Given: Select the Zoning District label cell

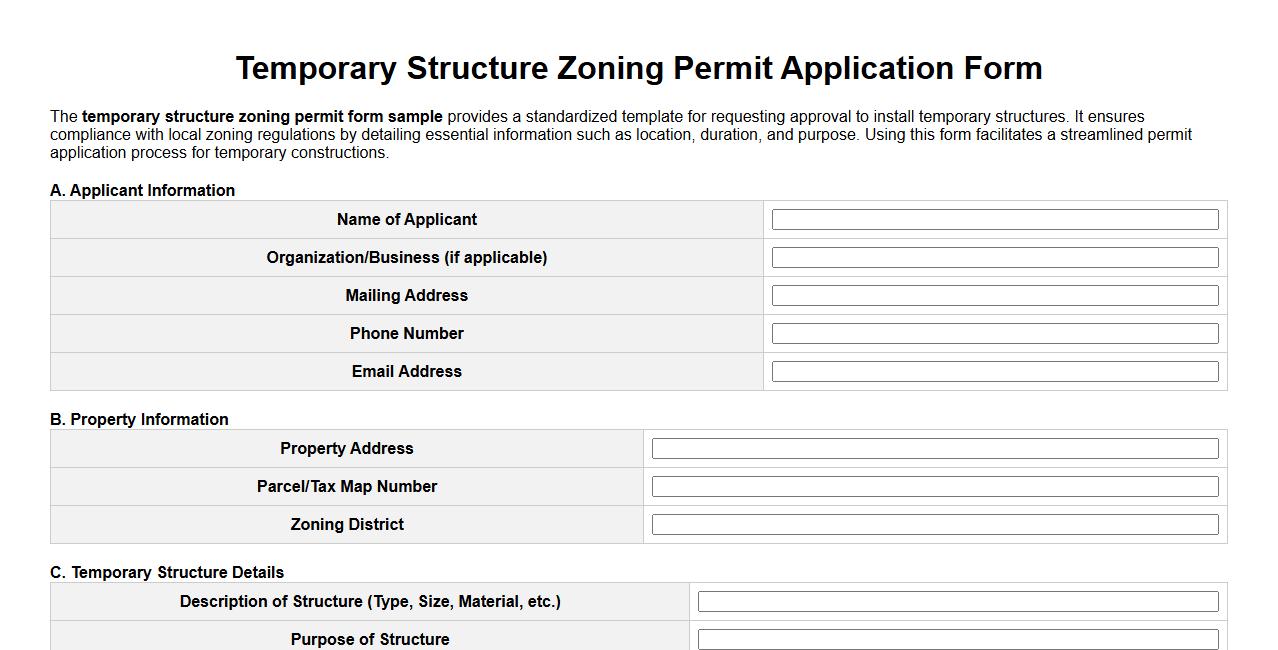Looking at the screenshot, I should click(x=346, y=524).
